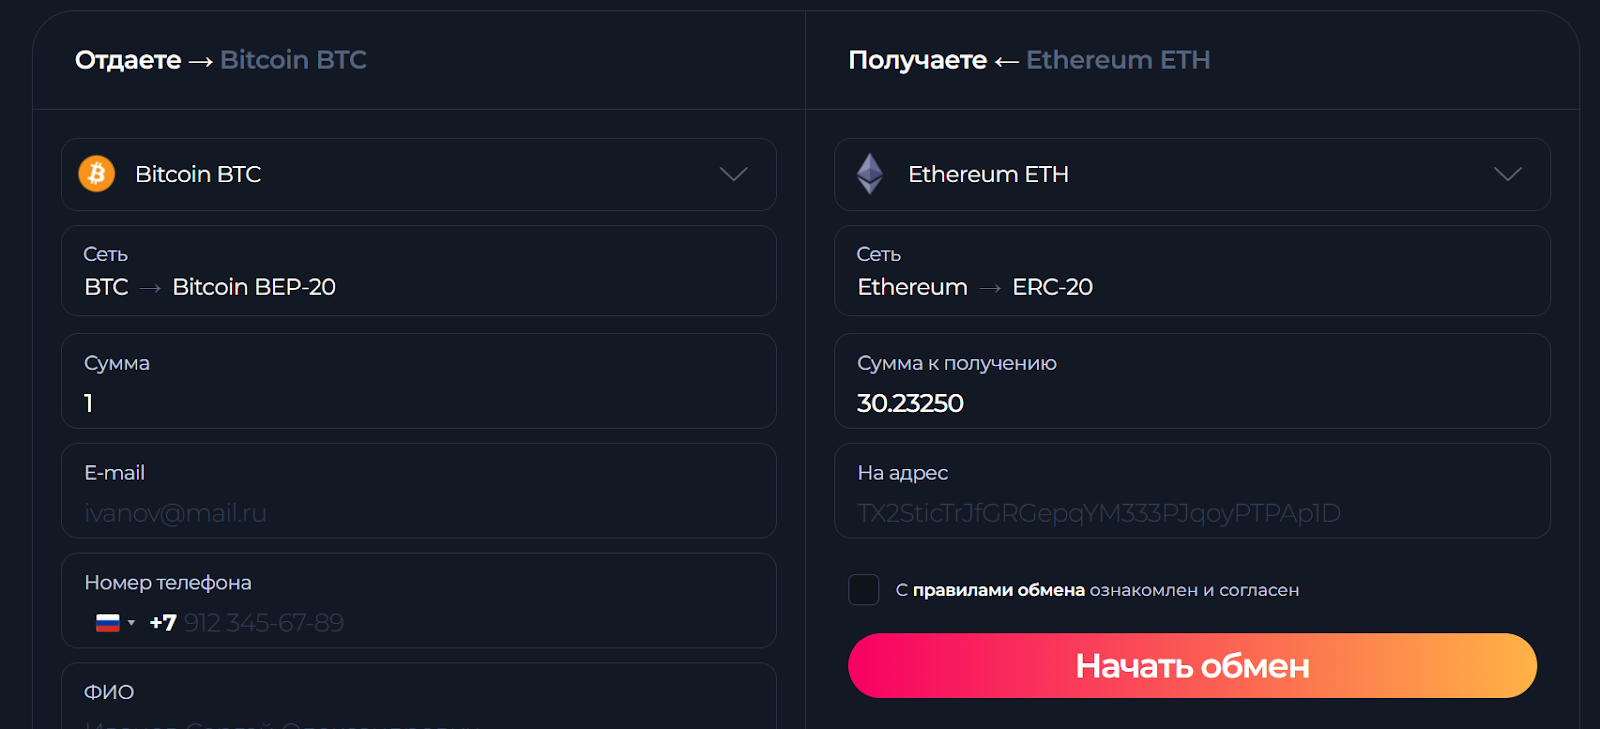Screen dimensions: 1600x729
Task: Click the На адрес wallet address field
Action: coord(1190,513)
